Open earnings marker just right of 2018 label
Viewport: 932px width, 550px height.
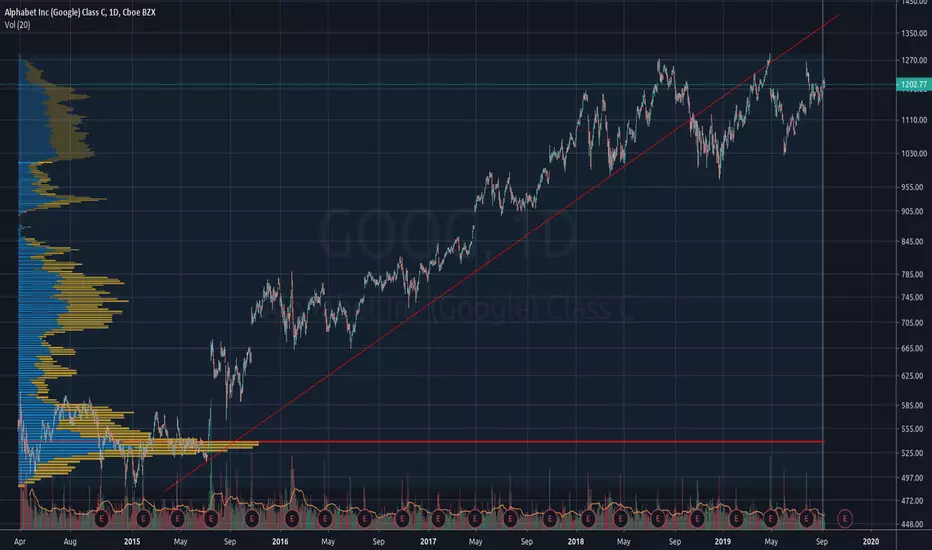click(x=587, y=518)
